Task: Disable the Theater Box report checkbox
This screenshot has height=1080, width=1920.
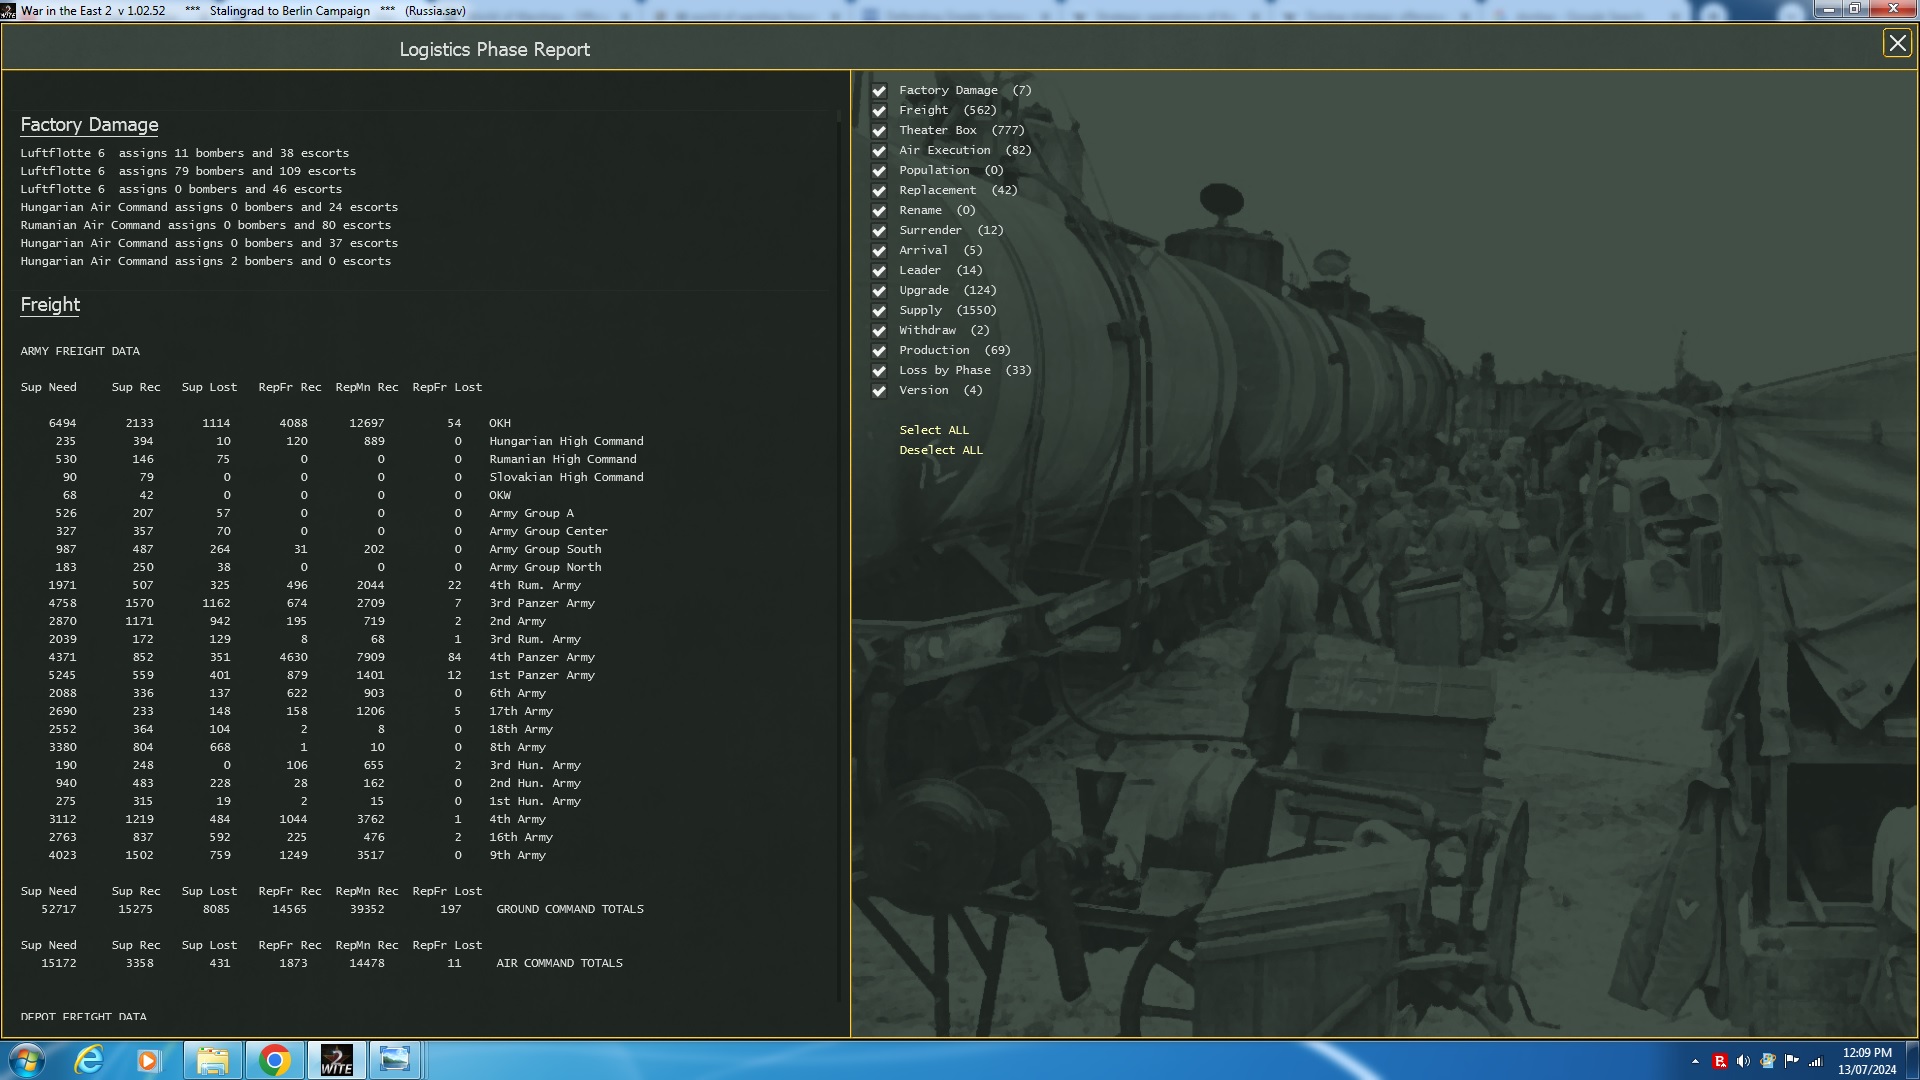Action: coord(879,131)
